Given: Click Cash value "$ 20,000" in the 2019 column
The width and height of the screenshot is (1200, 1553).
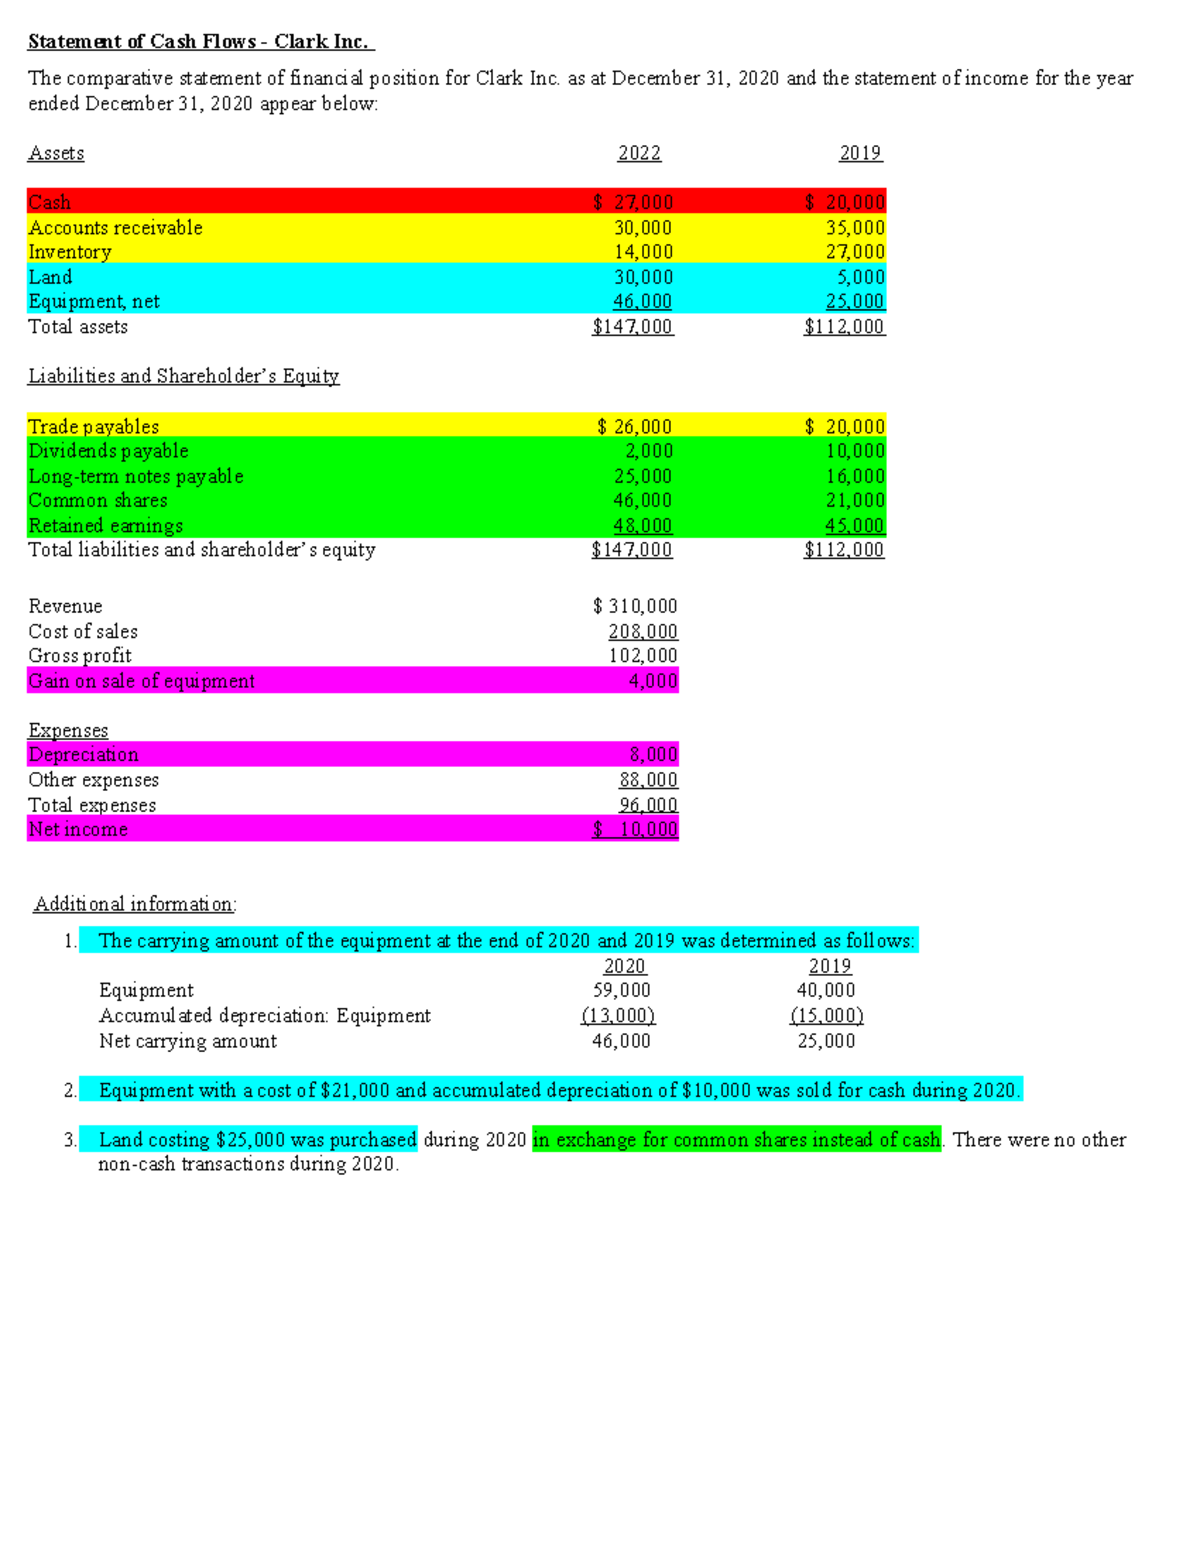Looking at the screenshot, I should tap(845, 202).
